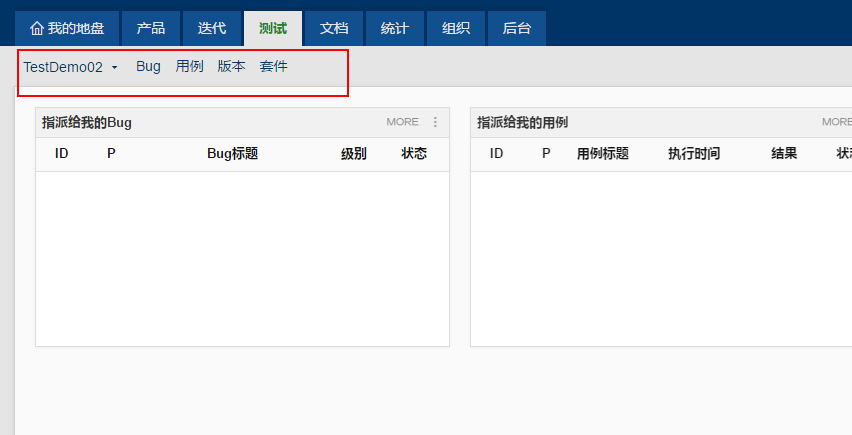852x435 pixels.
Task: Click MORE in 指派给我的用例 panel
Action: 837,122
